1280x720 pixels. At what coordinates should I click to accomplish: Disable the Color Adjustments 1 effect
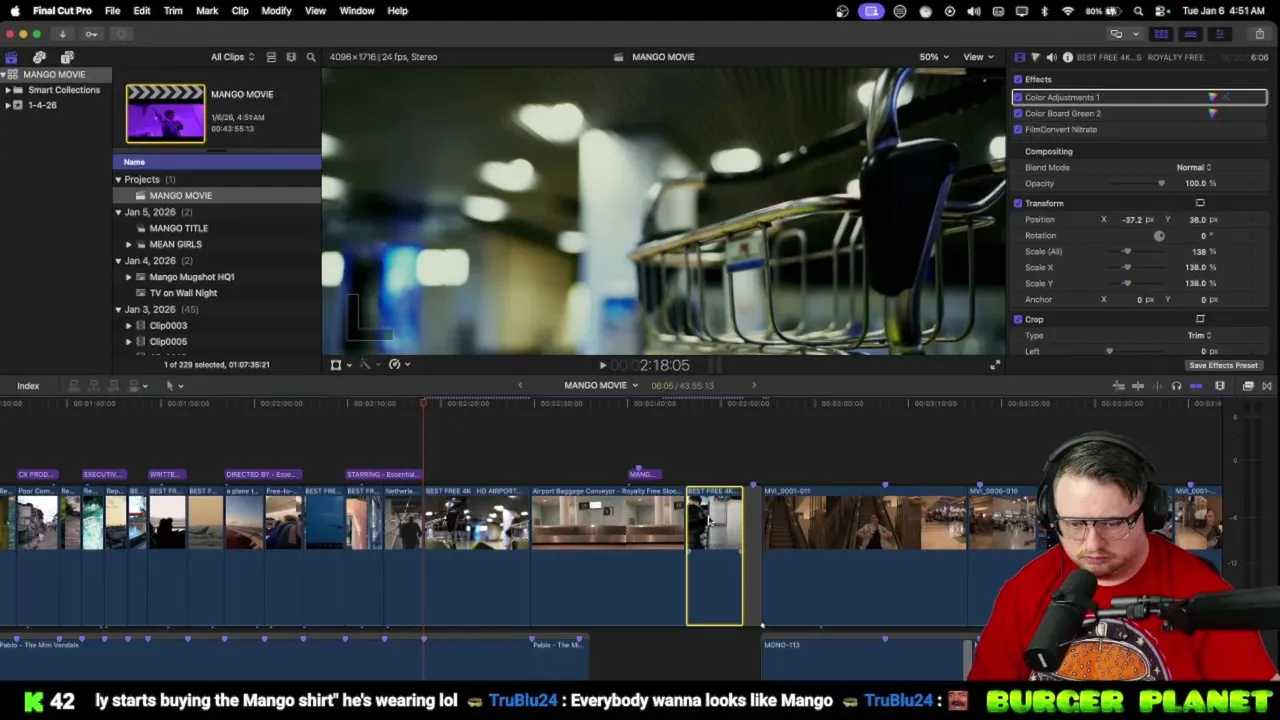1018,97
